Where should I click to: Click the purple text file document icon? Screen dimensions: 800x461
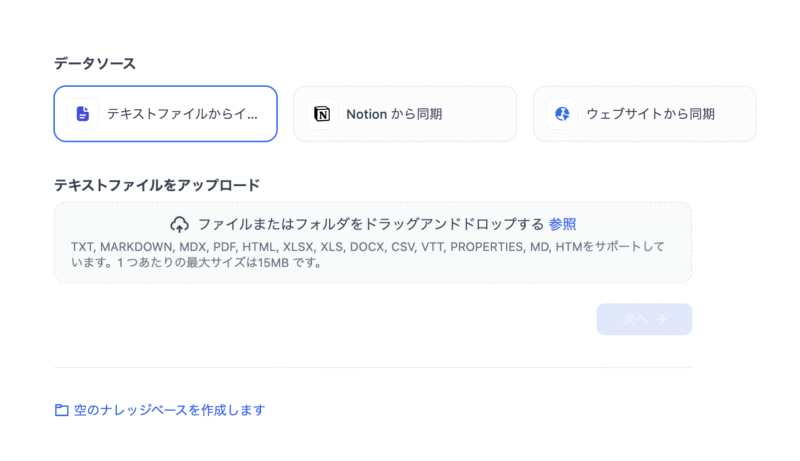(83, 114)
